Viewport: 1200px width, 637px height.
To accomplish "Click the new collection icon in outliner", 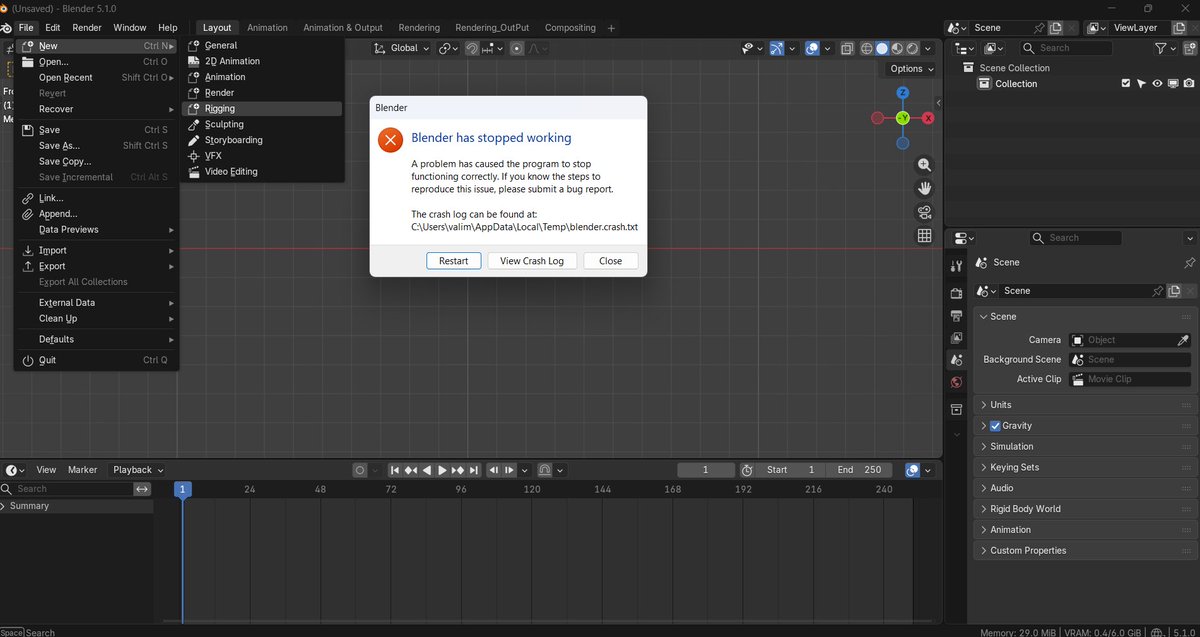I will pyautogui.click(x=1190, y=48).
